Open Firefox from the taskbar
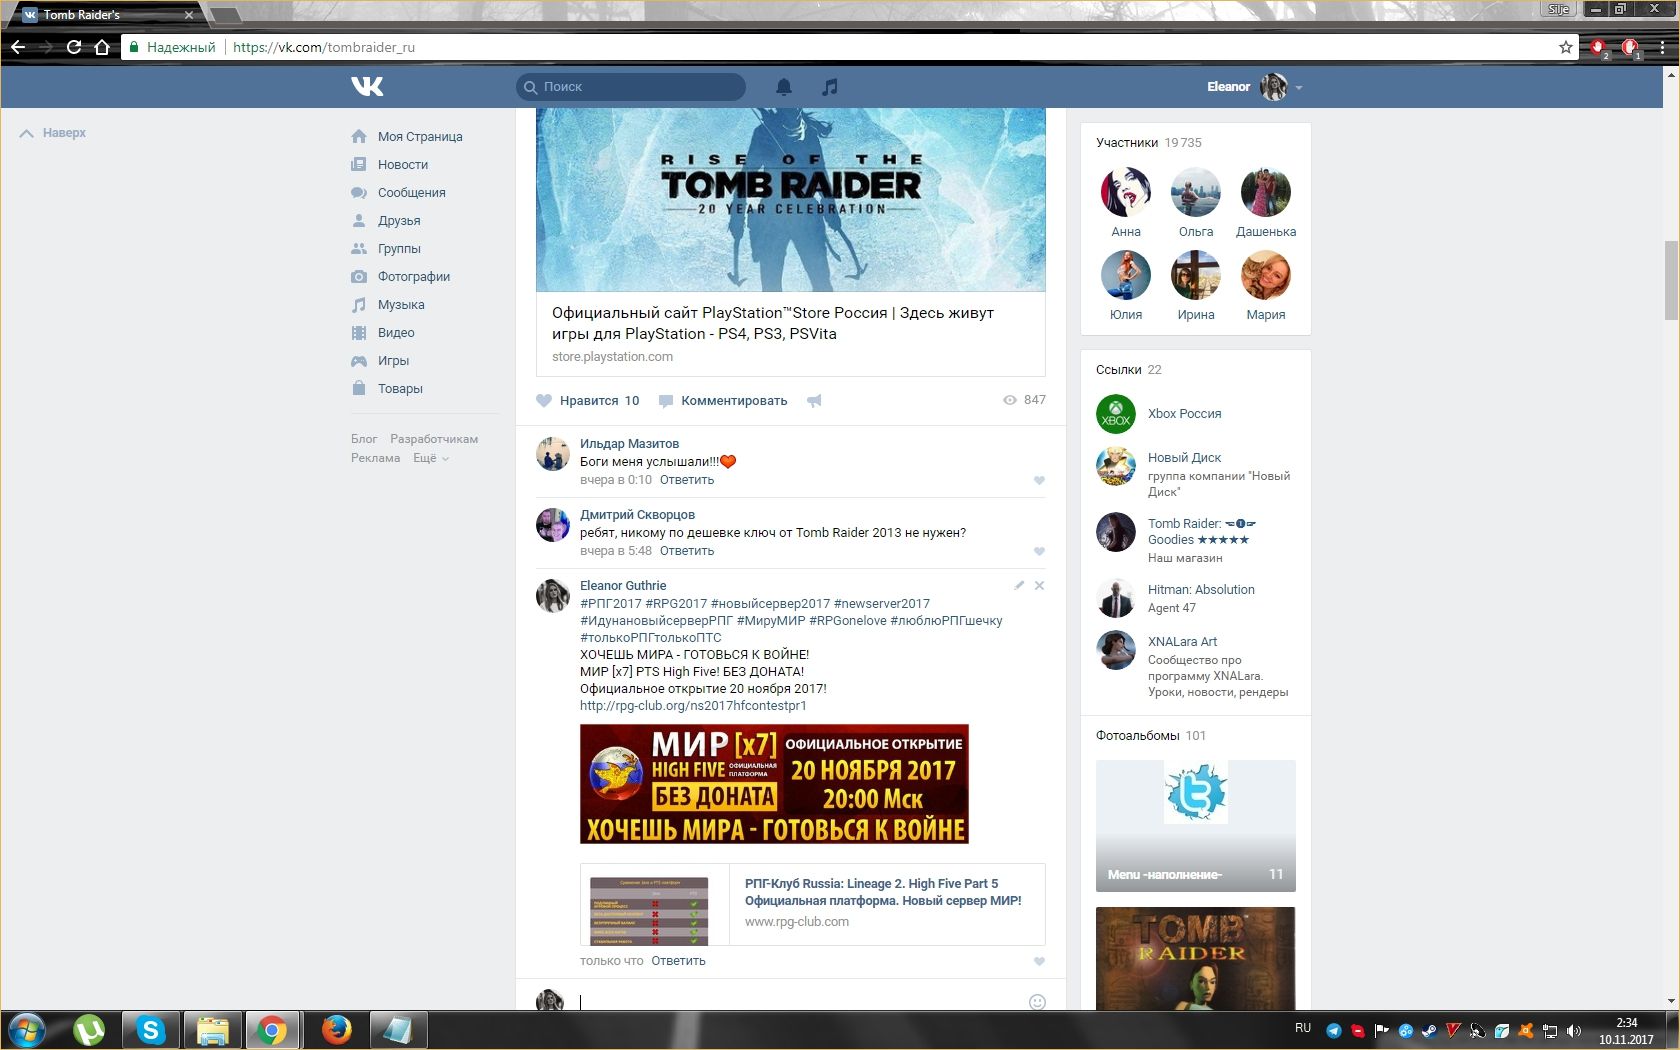 (x=337, y=1029)
